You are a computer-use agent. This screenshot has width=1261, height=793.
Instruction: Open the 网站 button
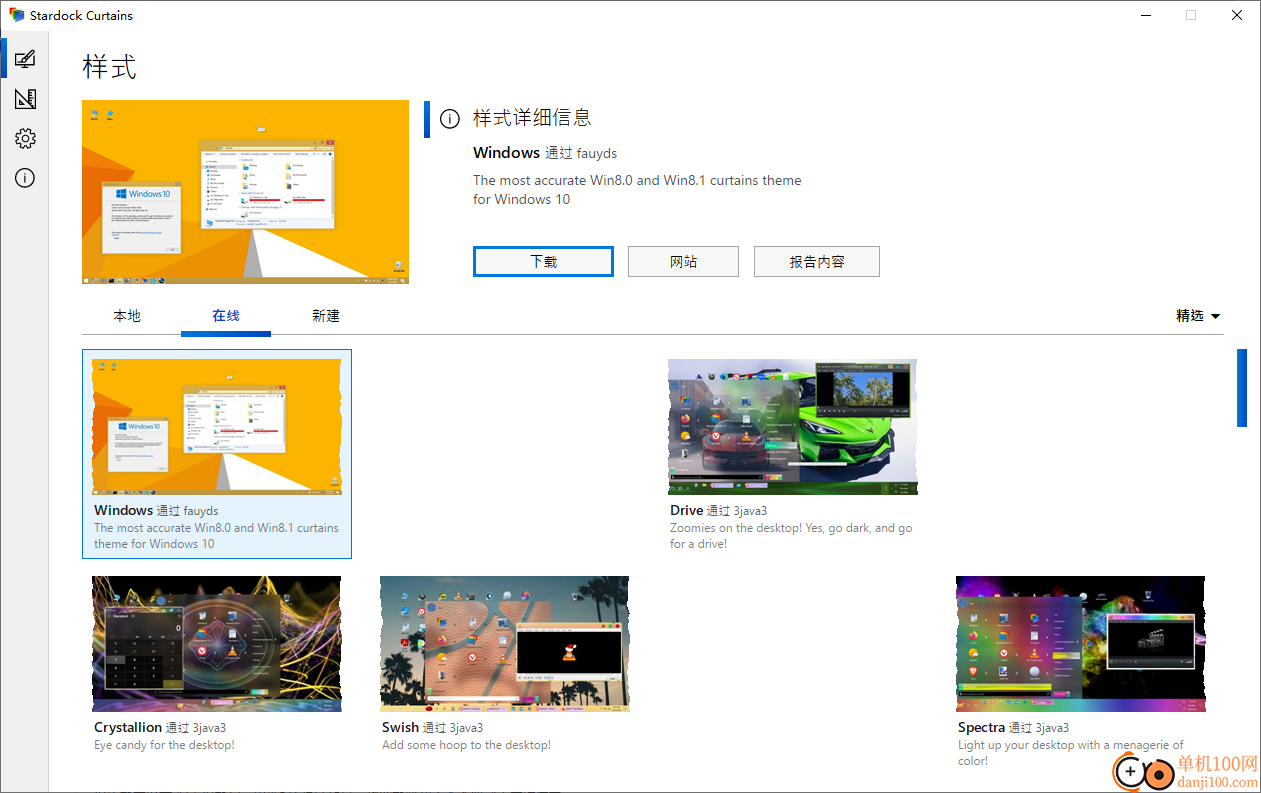[x=683, y=262]
